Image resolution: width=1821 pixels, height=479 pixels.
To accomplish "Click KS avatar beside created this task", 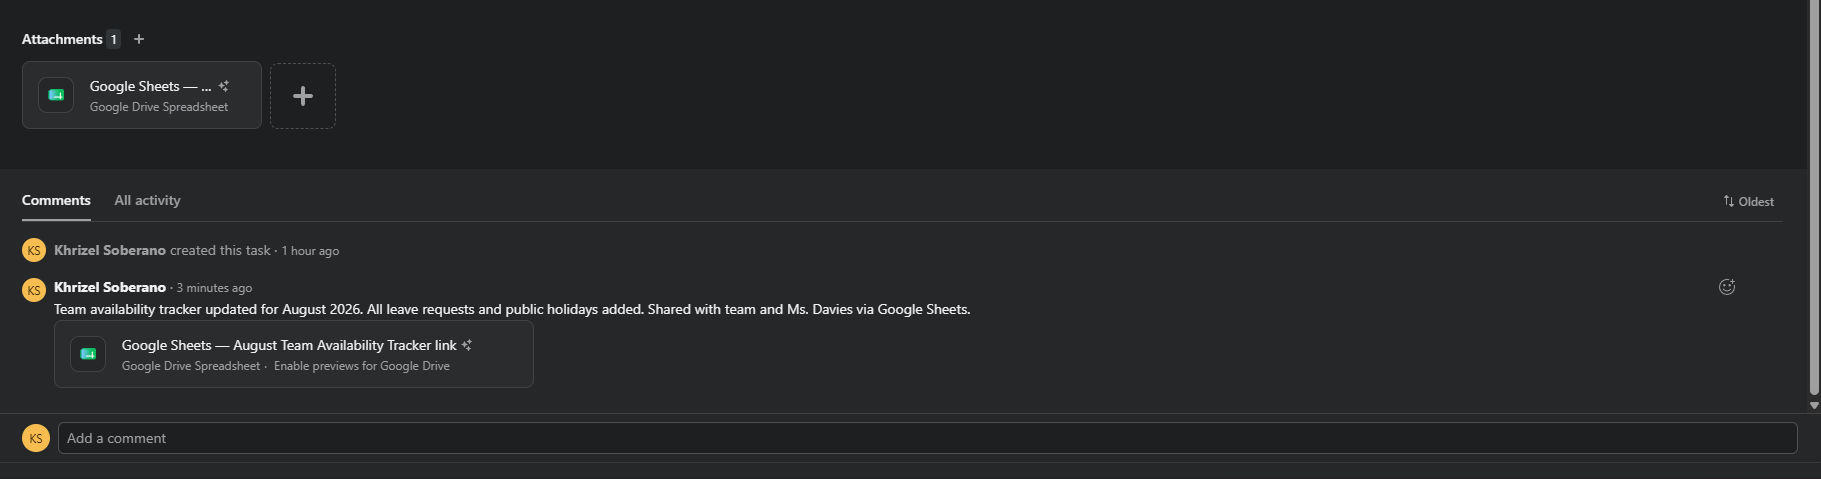I will coord(34,250).
